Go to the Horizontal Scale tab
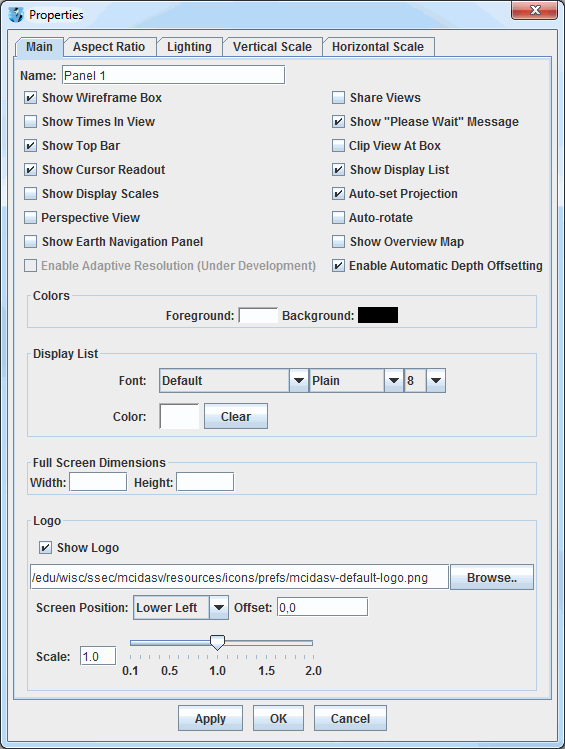Viewport: 565px width, 749px height. 378,47
